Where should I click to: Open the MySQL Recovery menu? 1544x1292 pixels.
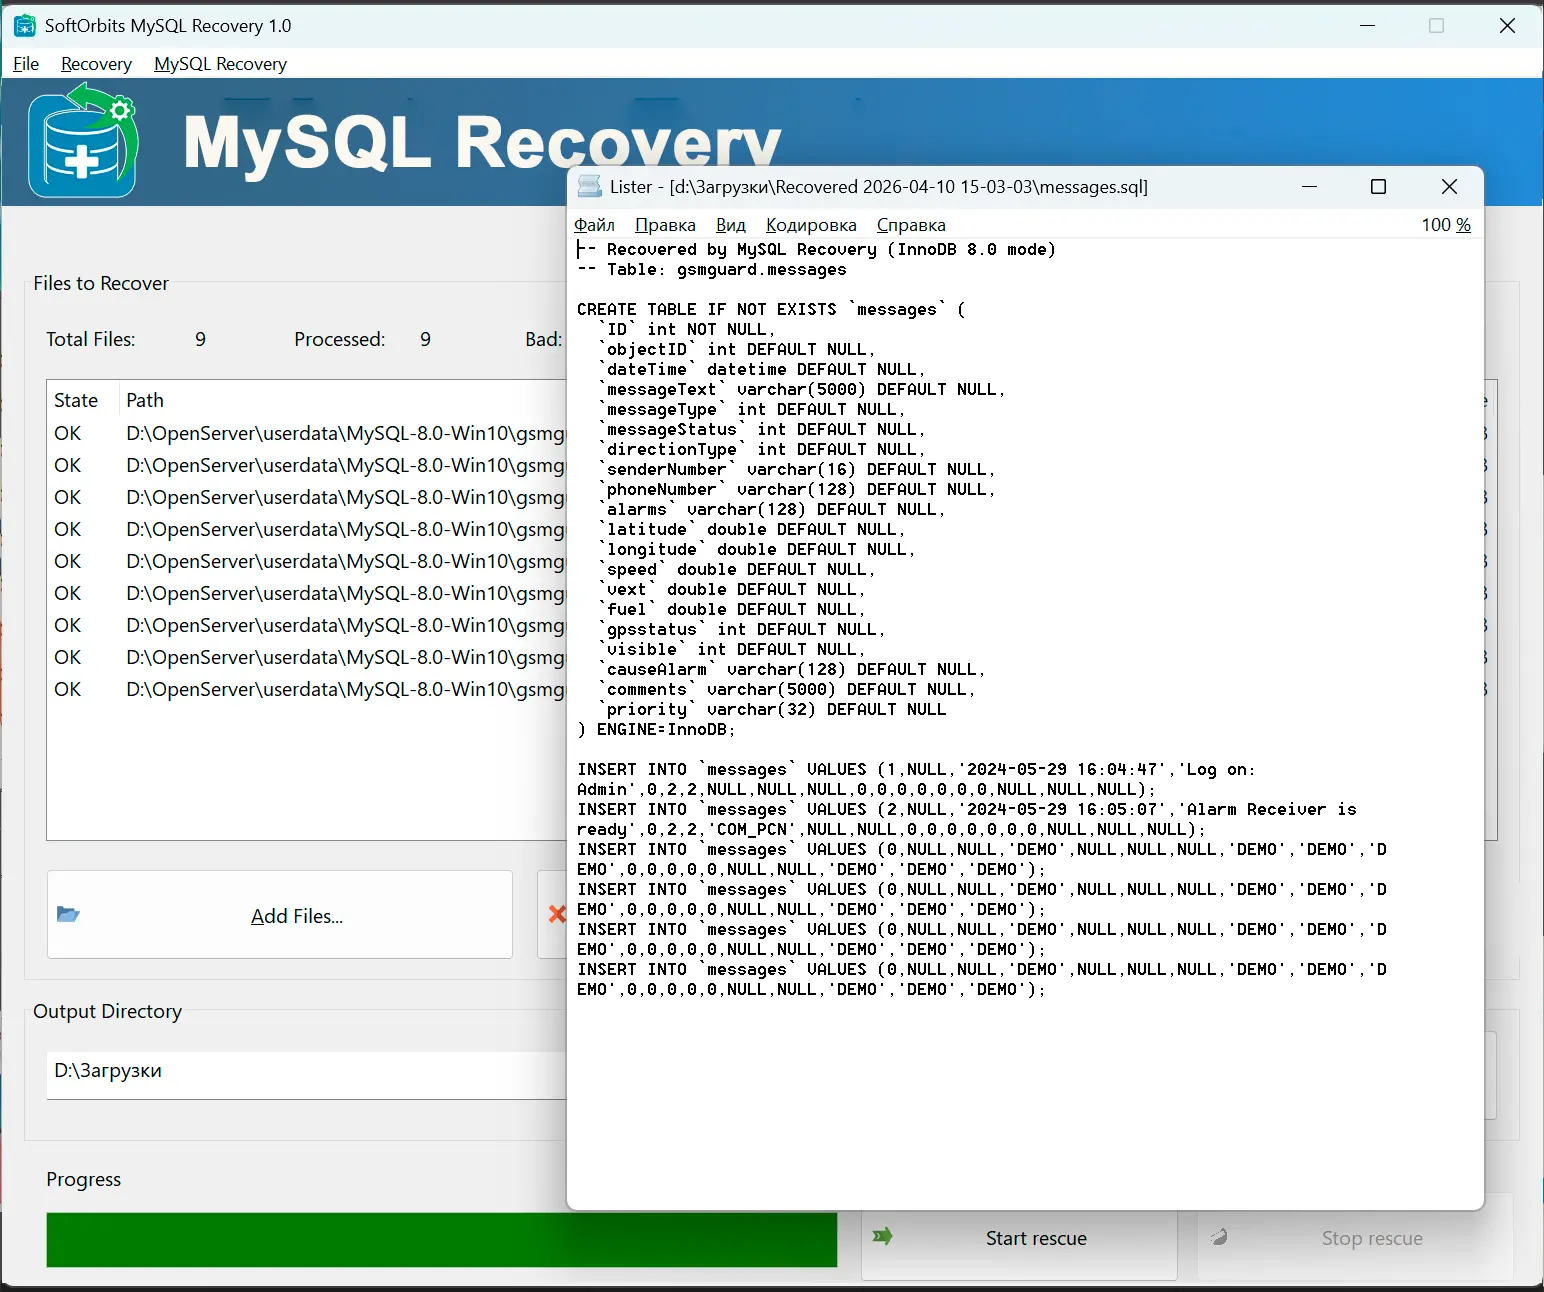coord(220,64)
